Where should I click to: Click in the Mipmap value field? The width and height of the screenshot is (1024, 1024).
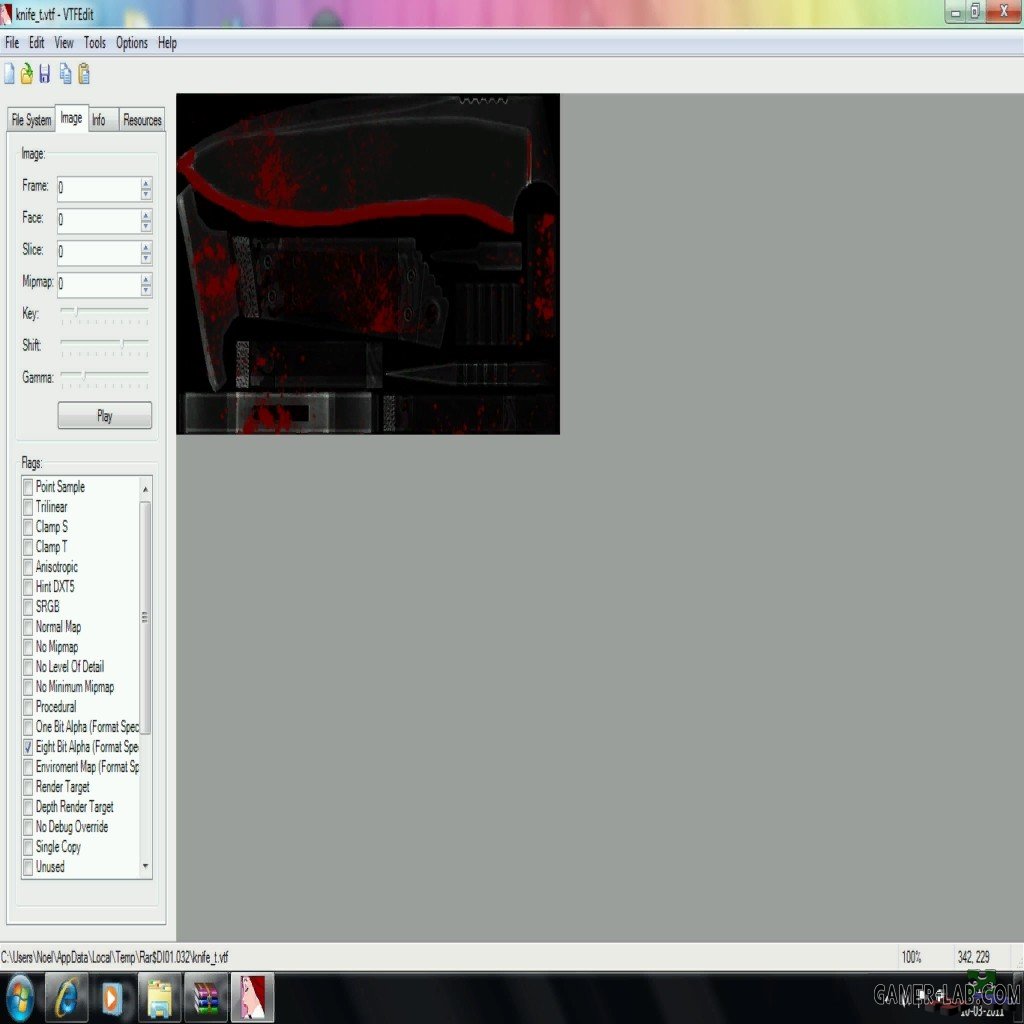99,284
